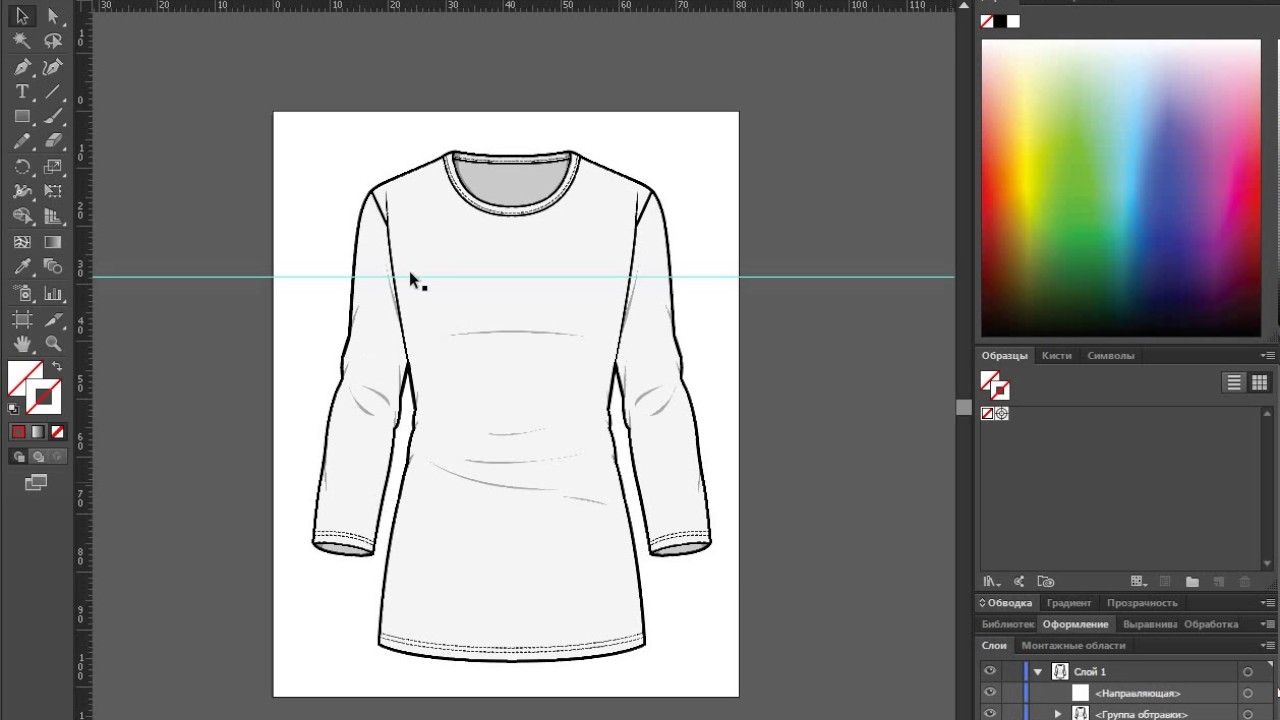Toggle visibility of <Направляющая> row
This screenshot has height=720, width=1280.
[x=989, y=693]
